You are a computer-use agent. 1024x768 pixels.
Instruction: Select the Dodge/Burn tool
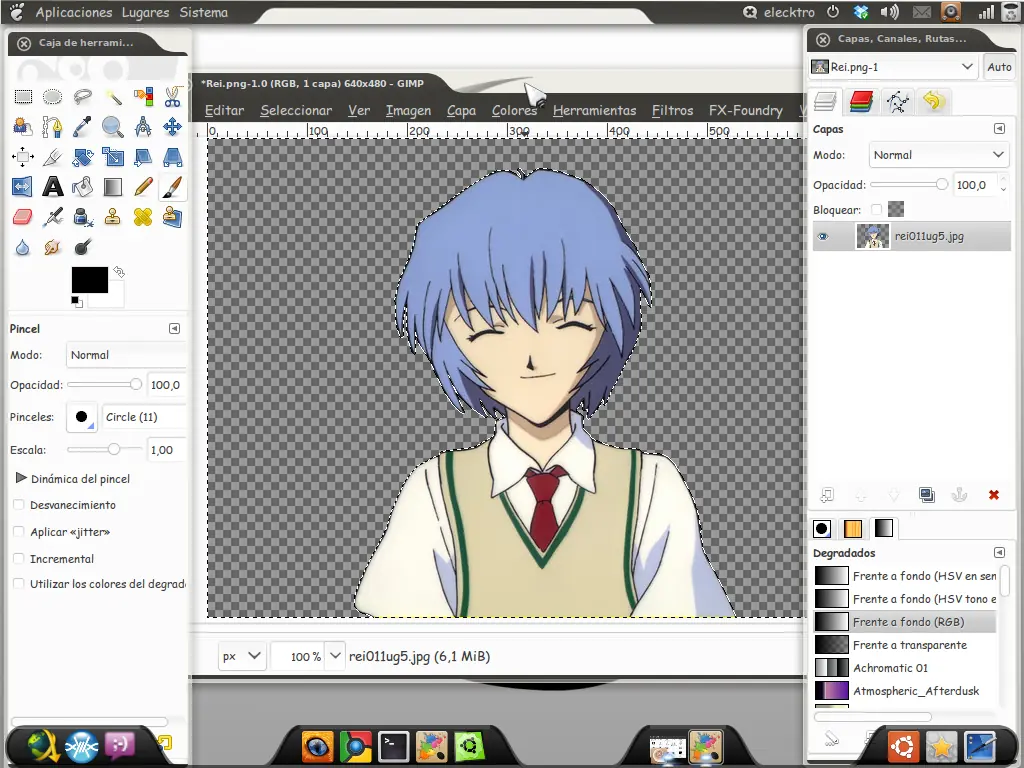(x=82, y=248)
